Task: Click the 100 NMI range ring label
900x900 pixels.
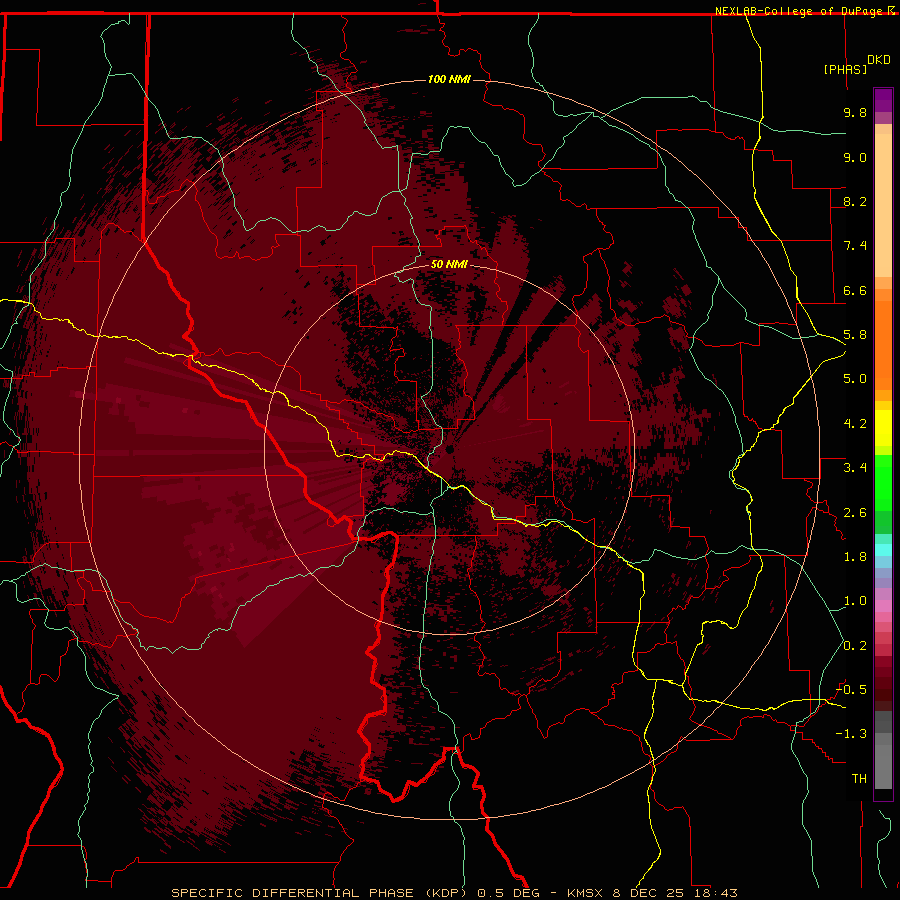Action: pyautogui.click(x=449, y=79)
